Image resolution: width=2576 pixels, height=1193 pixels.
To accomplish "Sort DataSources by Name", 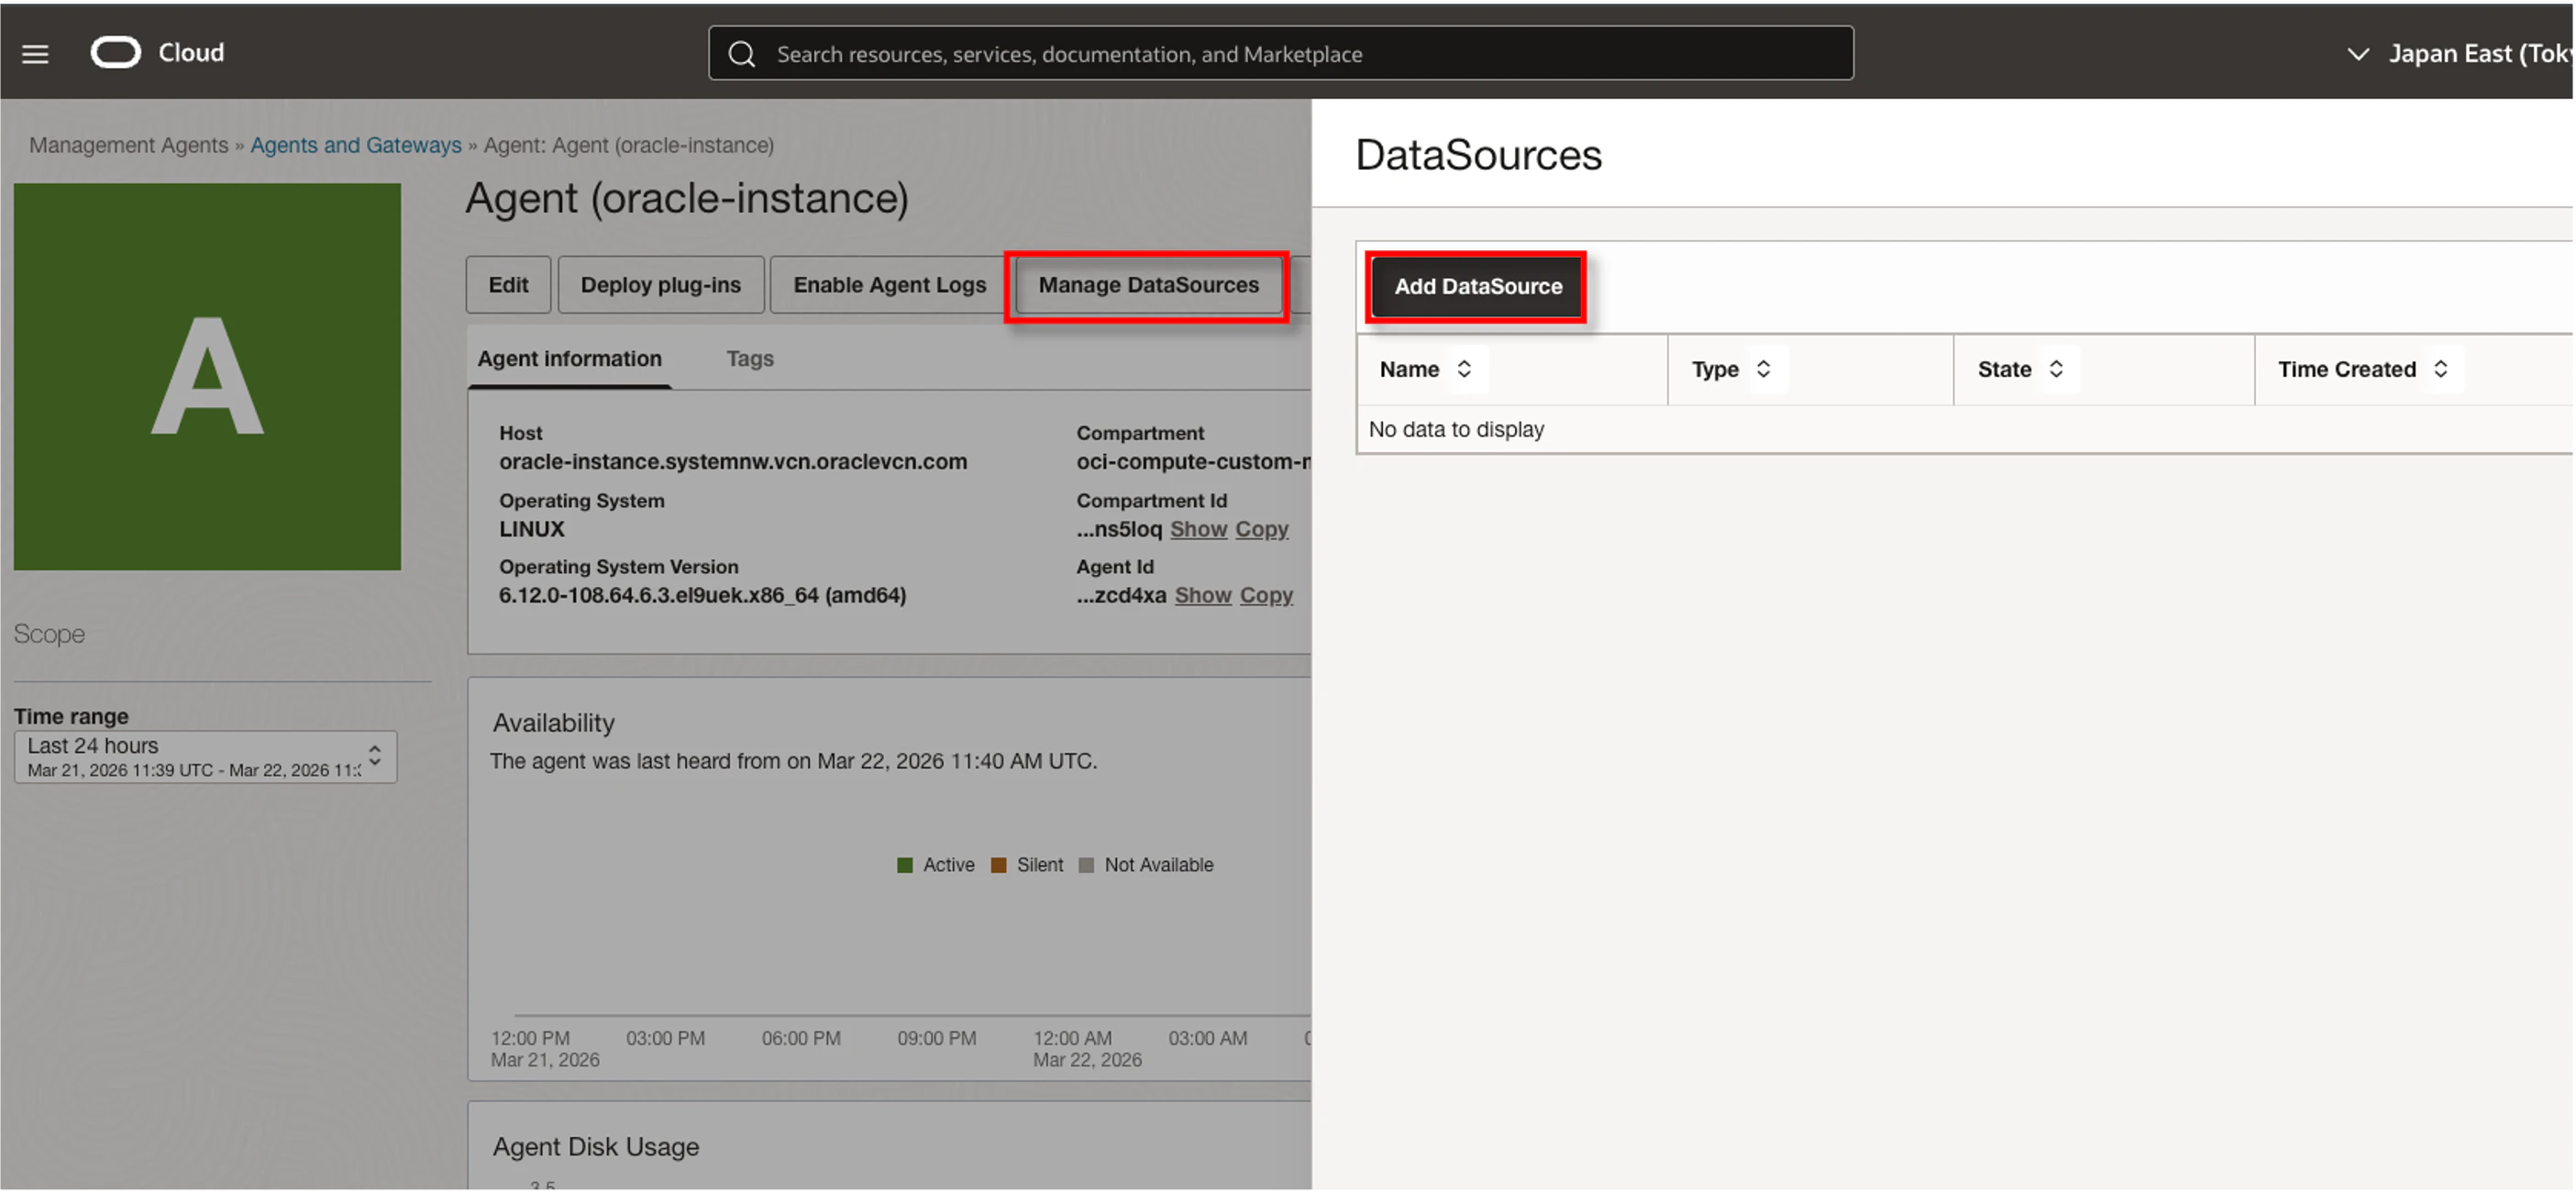I will tap(1464, 369).
